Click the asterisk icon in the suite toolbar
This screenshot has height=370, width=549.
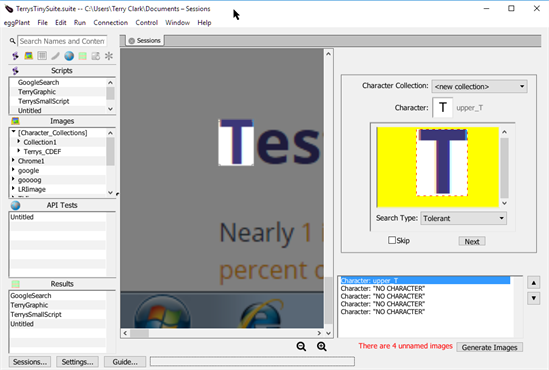pyautogui.click(x=109, y=56)
